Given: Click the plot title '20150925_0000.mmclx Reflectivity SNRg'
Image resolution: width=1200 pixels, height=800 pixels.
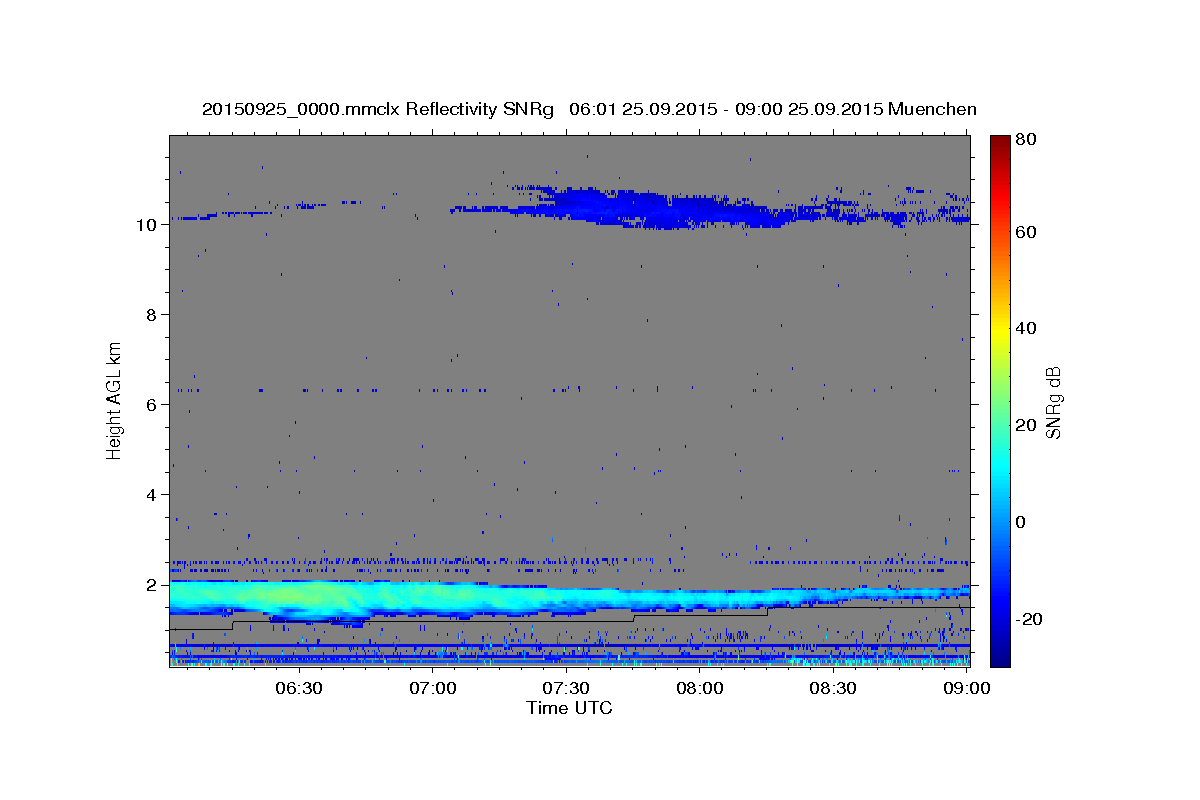Looking at the screenshot, I should [378, 109].
